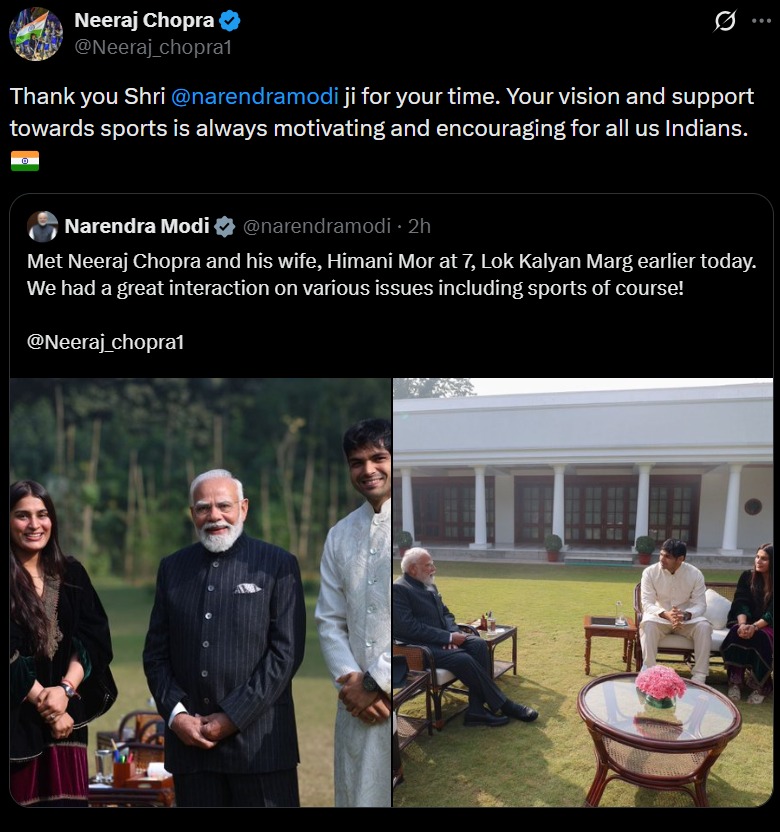Screen dimensions: 780x832
Task: Open the left photo of three people standing
Action: click(200, 592)
